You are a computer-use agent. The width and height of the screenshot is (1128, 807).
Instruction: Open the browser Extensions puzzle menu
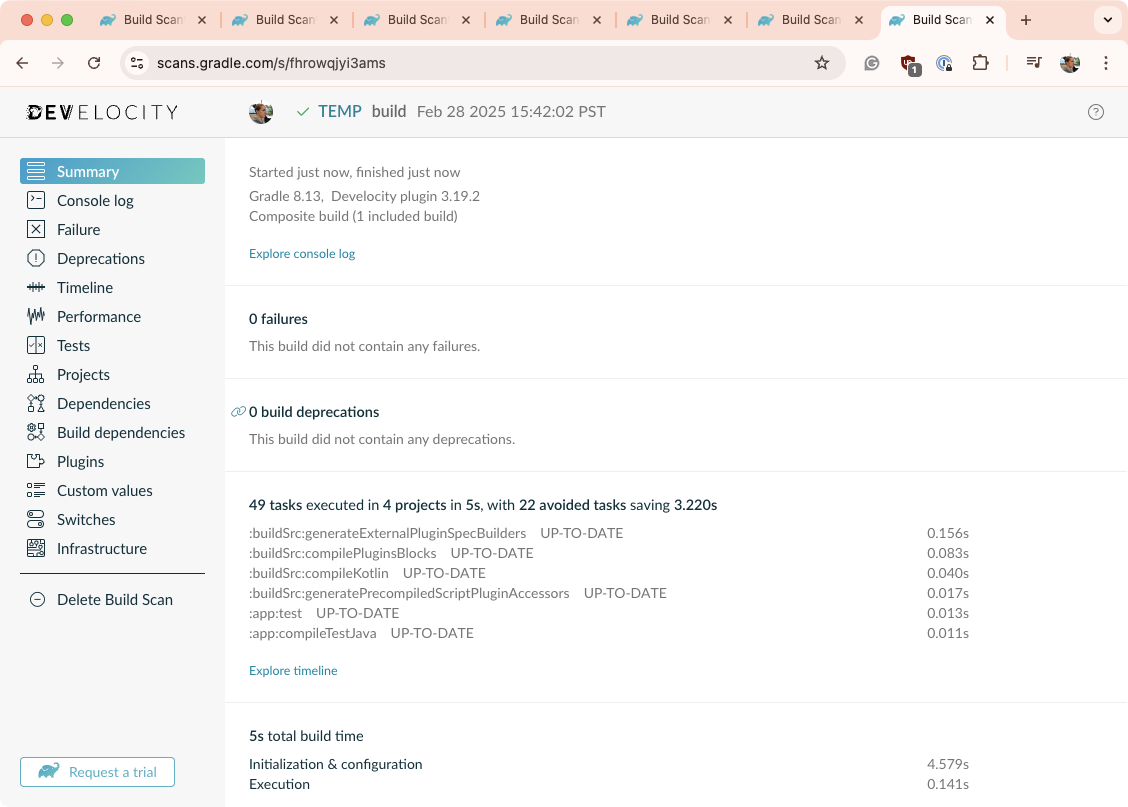980,63
